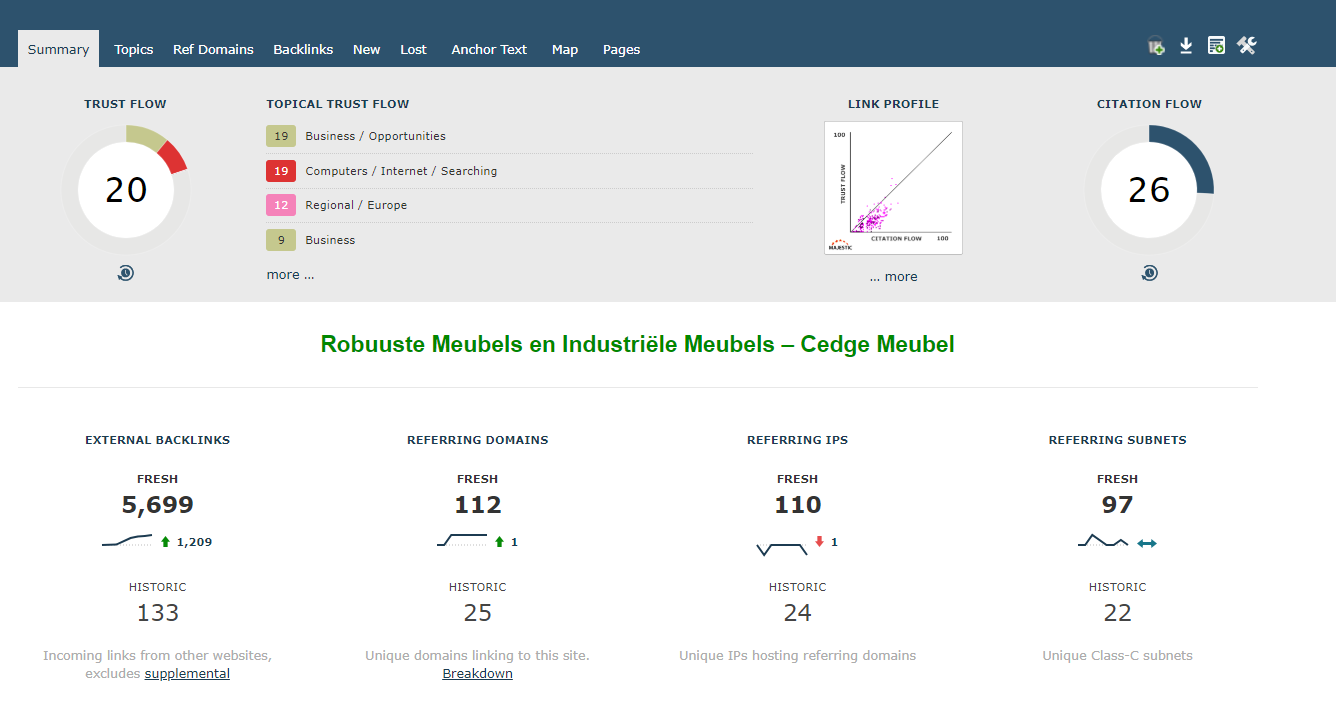Click the External Backlinks sparkline chart
The image size is (1336, 715).
pos(127,542)
